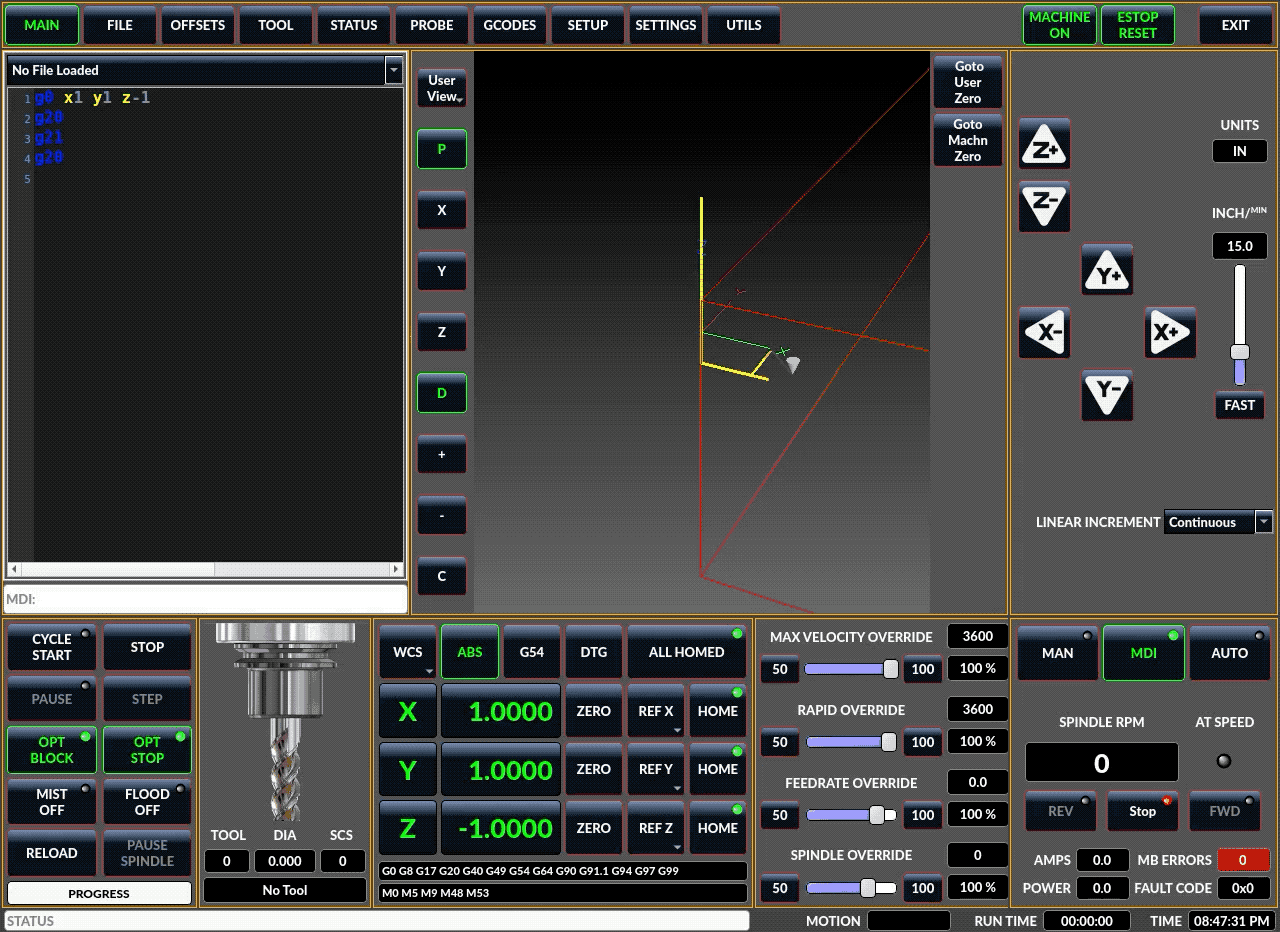The height and width of the screenshot is (932, 1280).
Task: Jog X axis positive with X+ arrow
Action: click(1170, 333)
